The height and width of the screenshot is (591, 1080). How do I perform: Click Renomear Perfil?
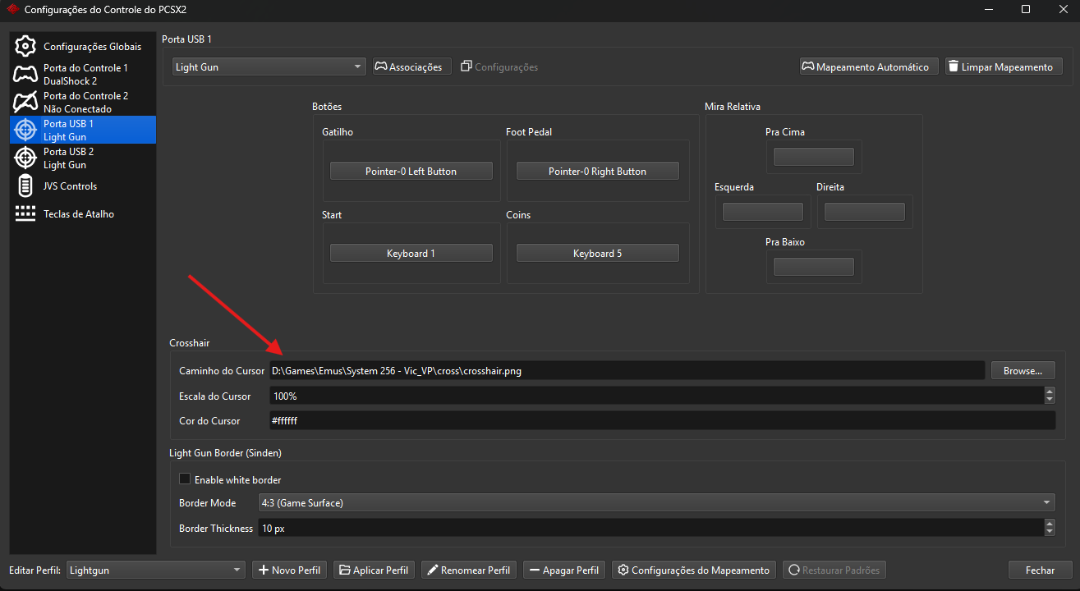[x=468, y=570]
